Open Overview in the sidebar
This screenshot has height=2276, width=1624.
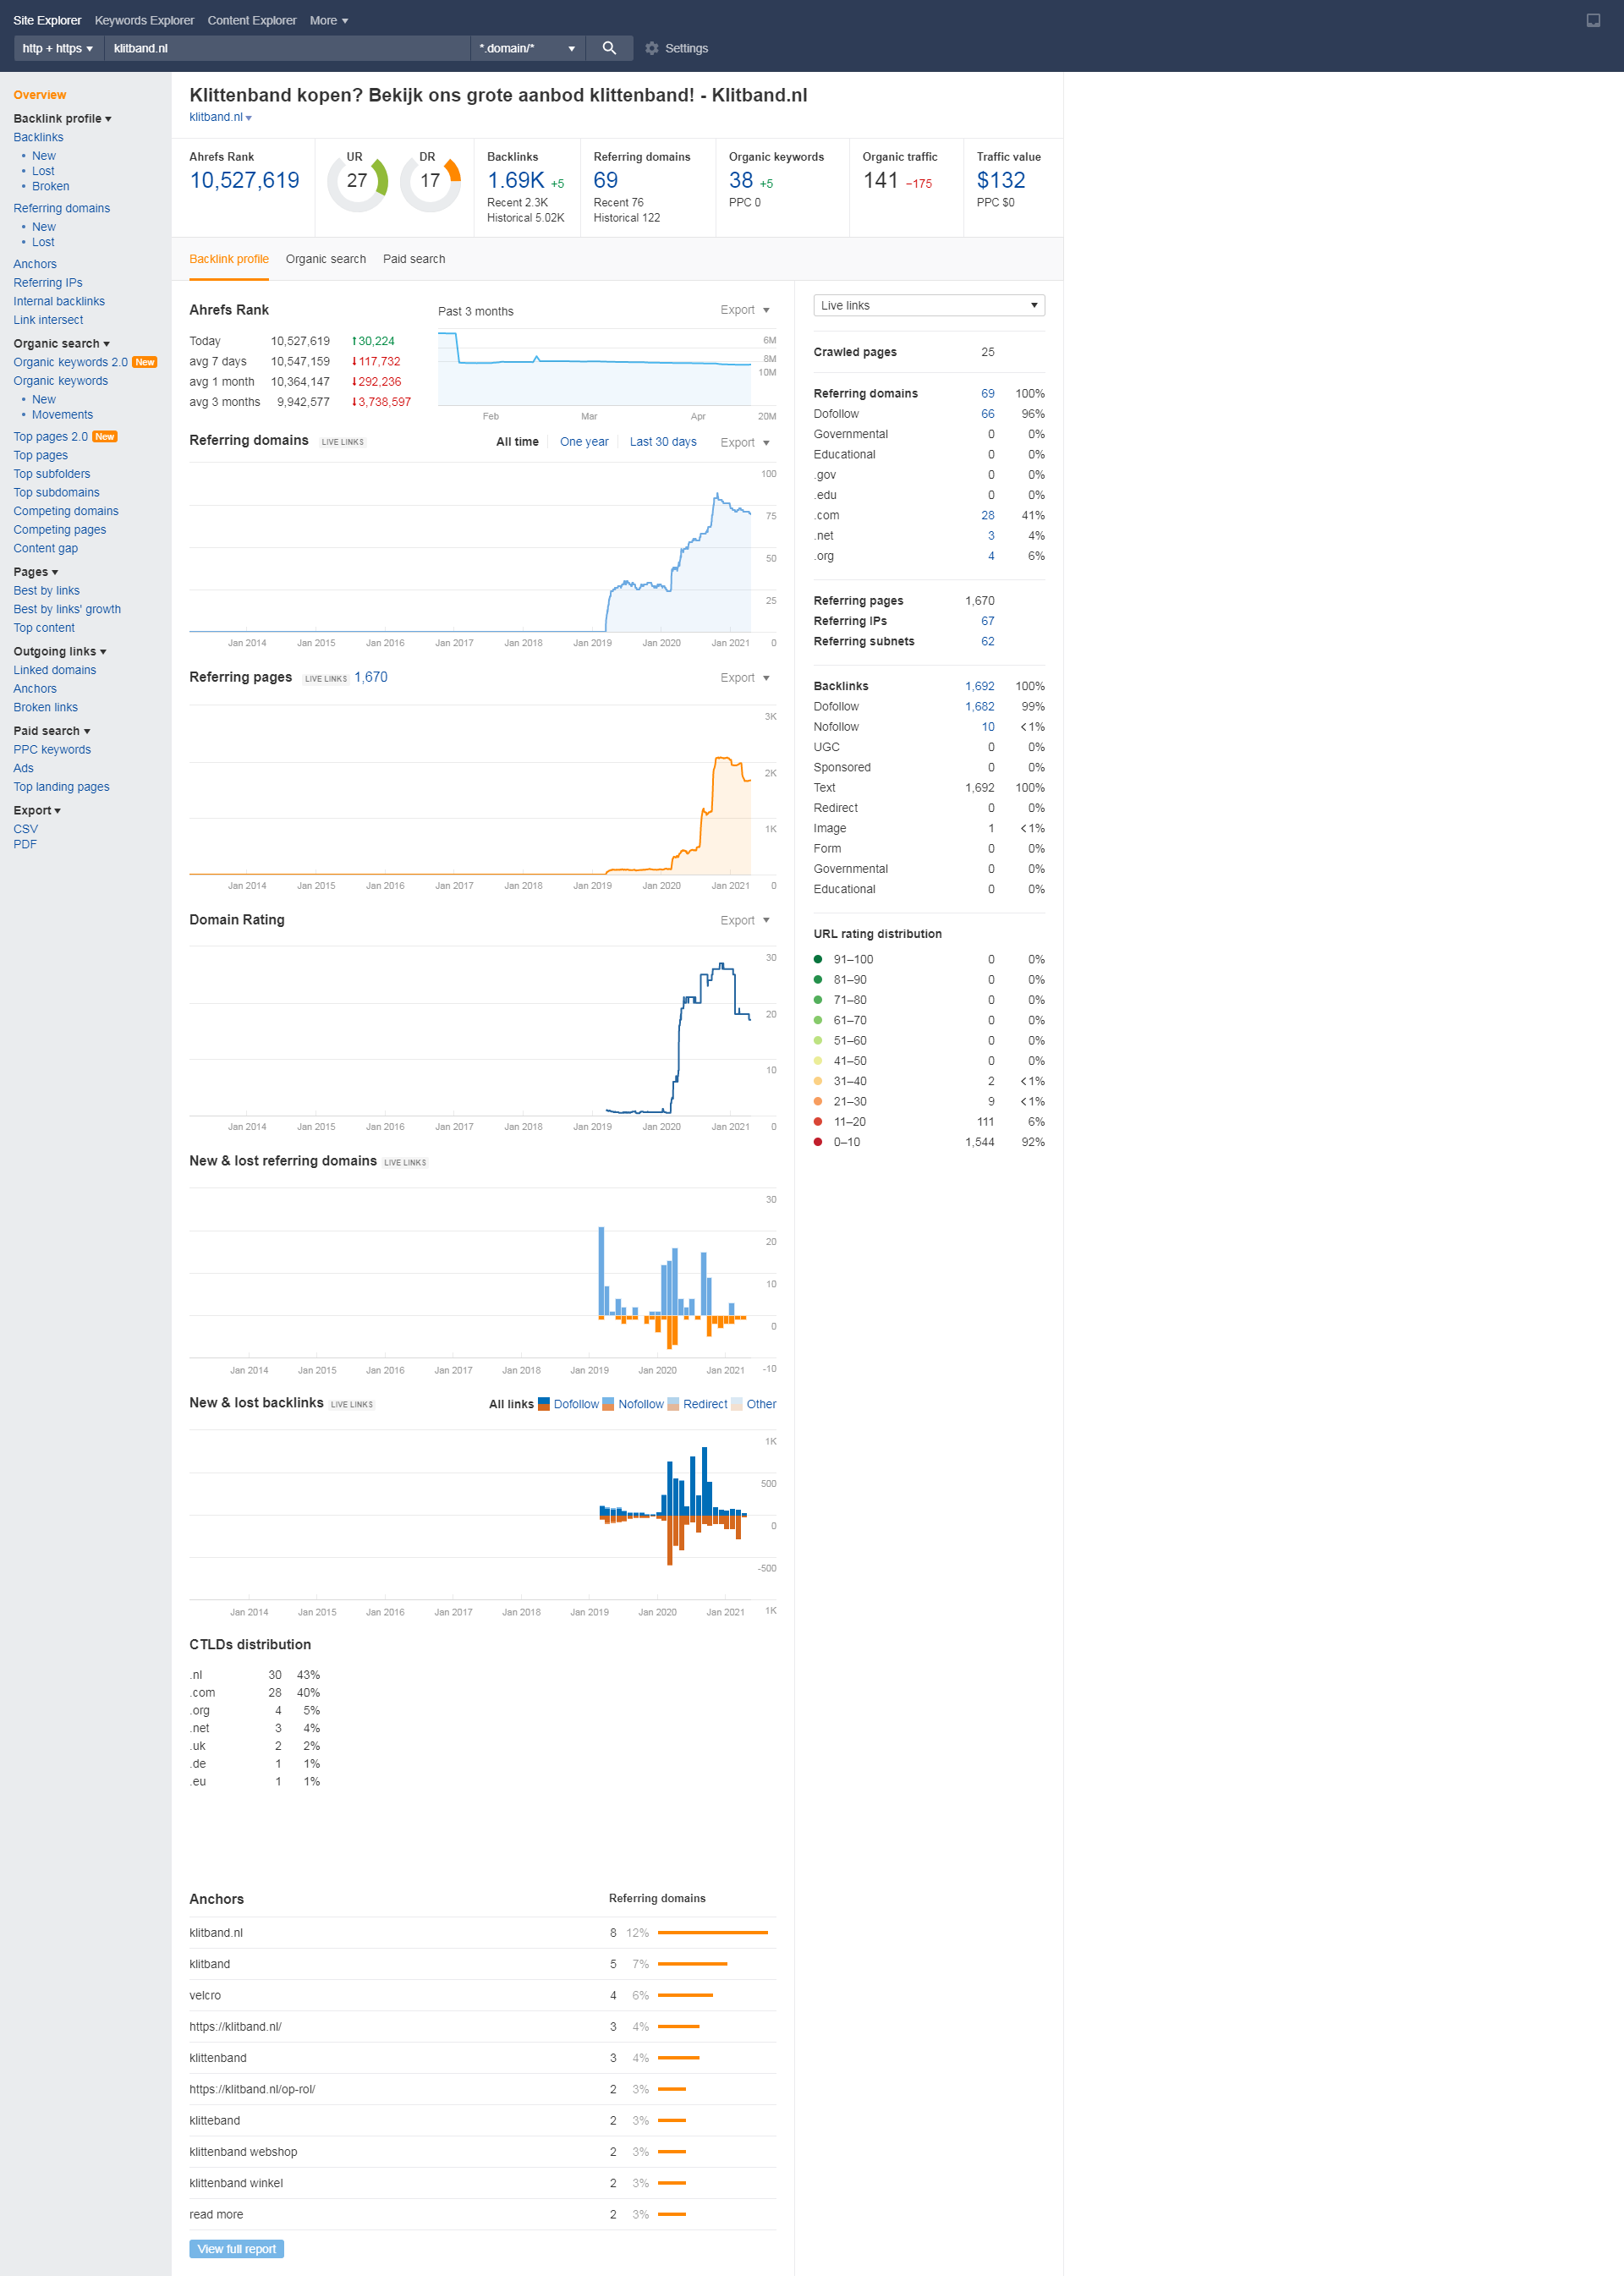40,95
